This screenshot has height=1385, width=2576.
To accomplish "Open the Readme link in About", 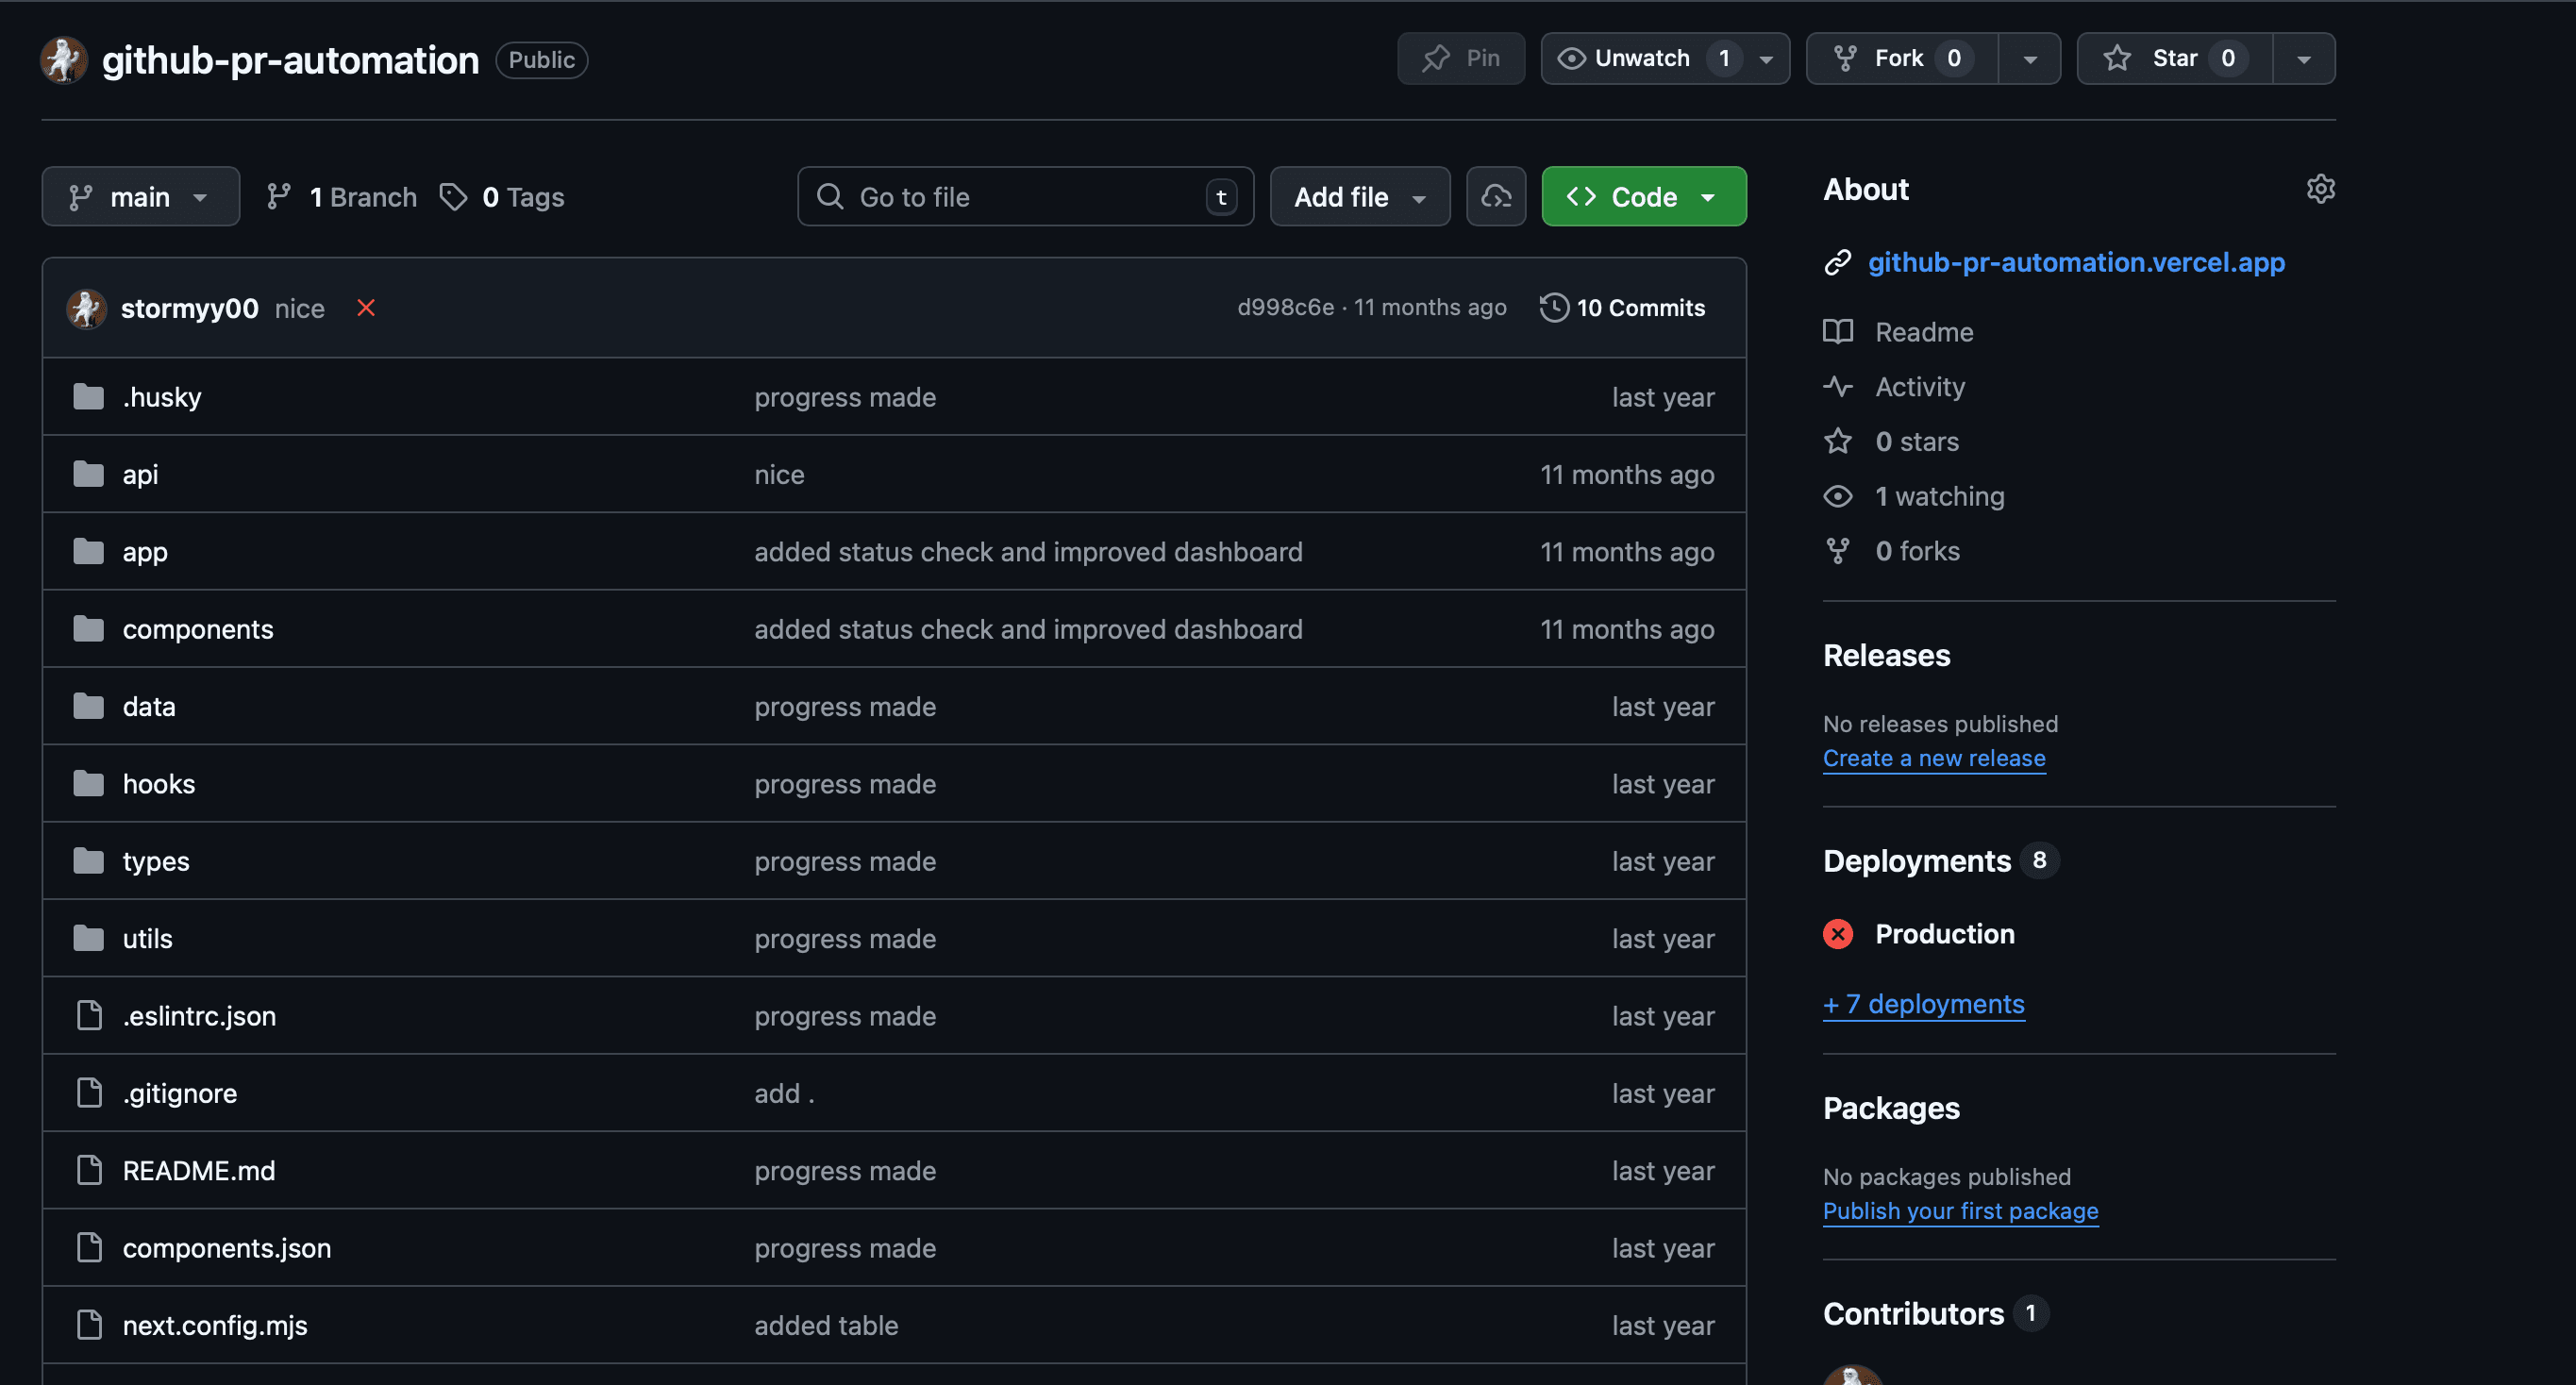I will 1924,332.
